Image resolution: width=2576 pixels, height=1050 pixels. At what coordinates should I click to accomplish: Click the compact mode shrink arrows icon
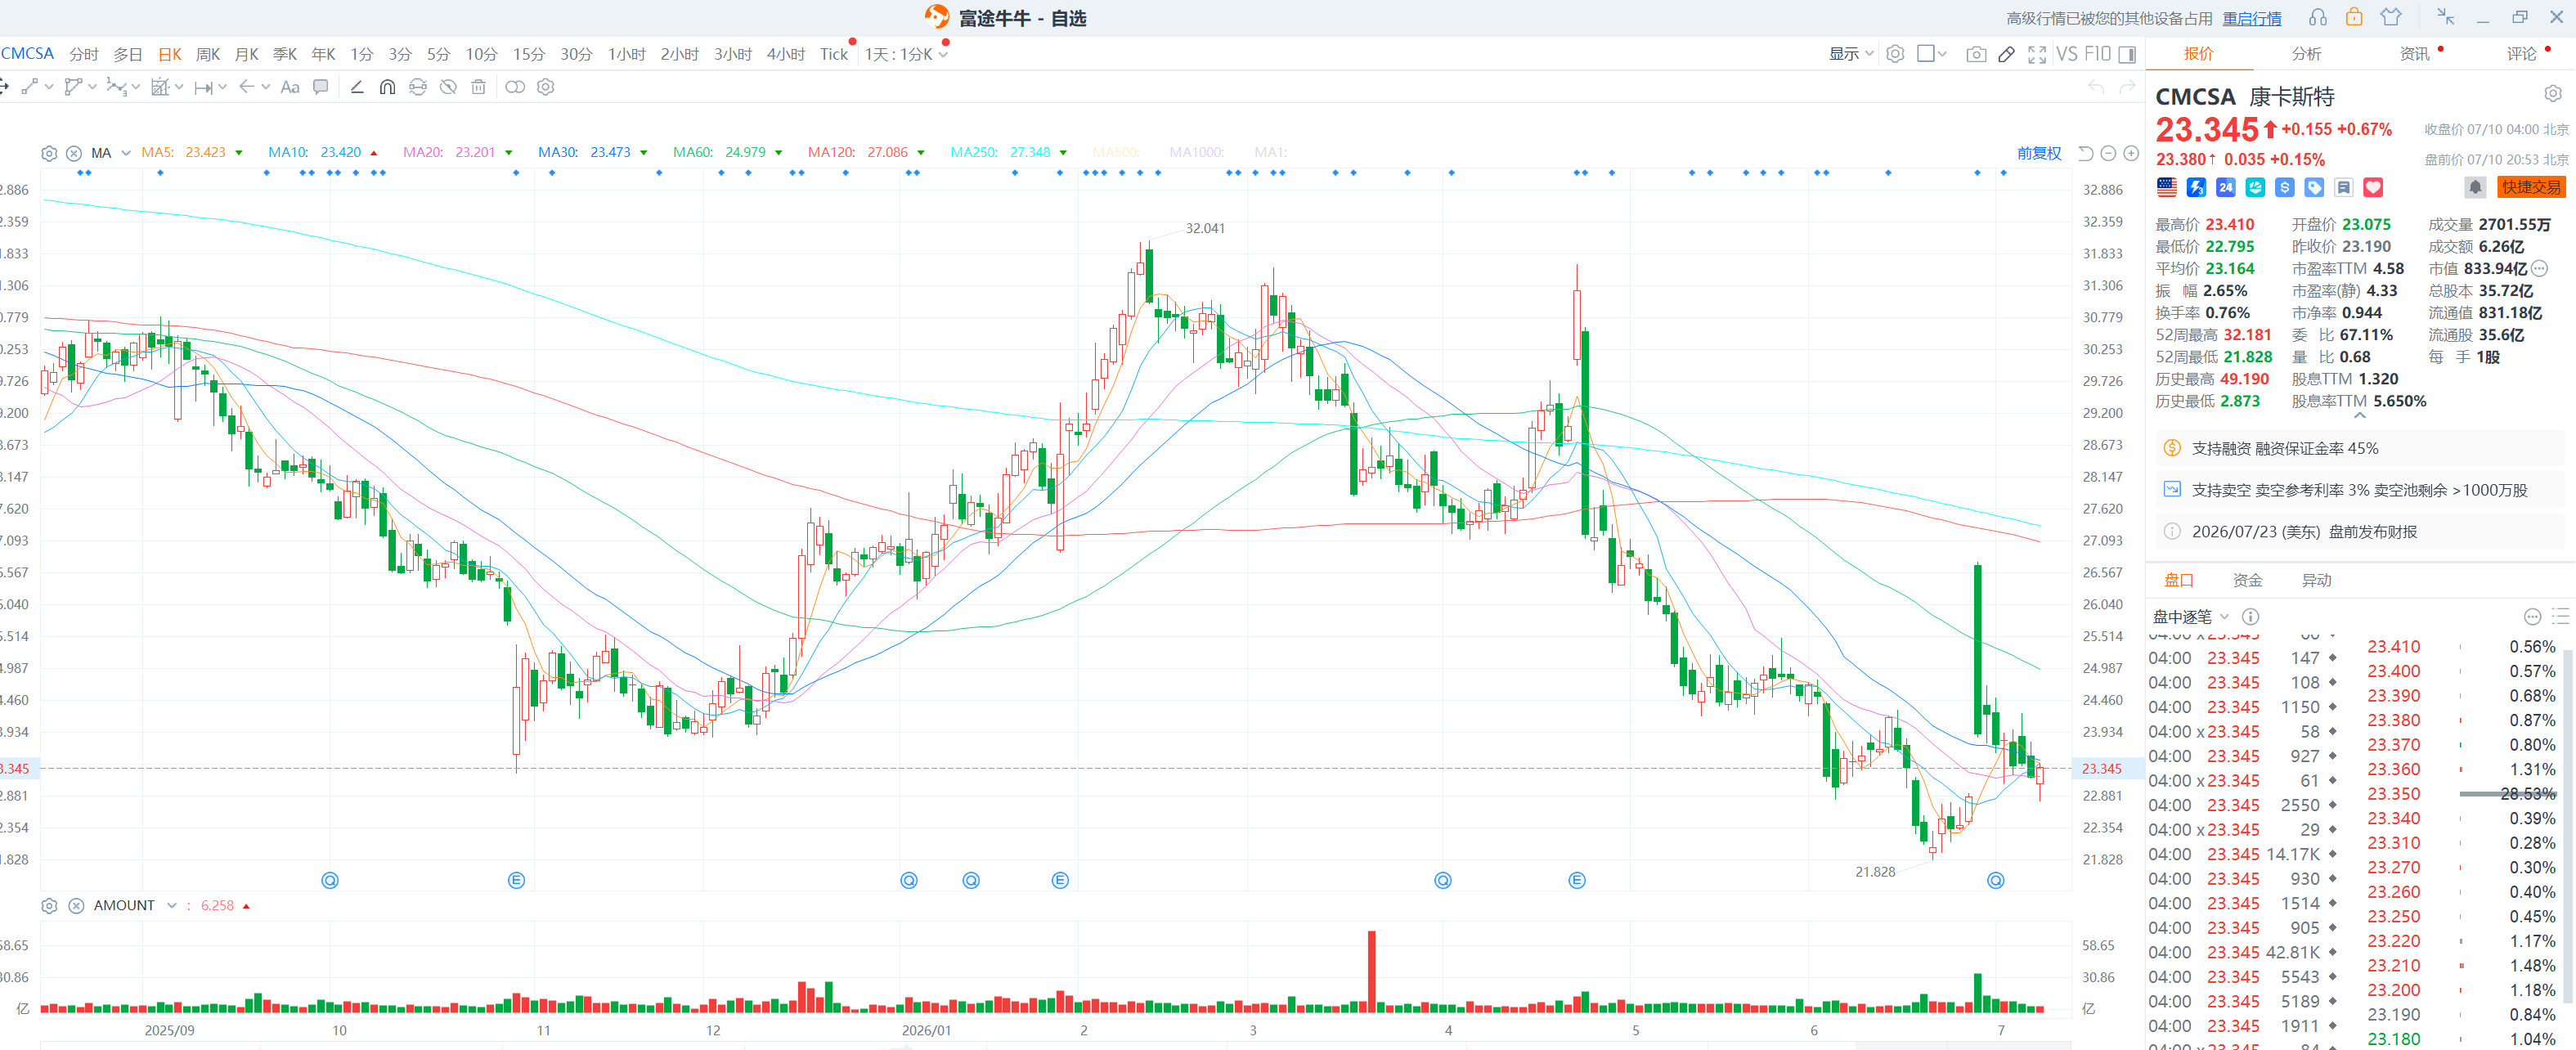click(2445, 17)
